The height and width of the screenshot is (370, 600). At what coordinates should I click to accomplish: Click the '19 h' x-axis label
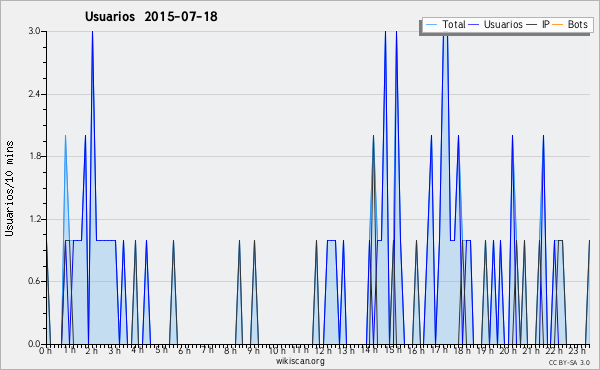tap(486, 351)
